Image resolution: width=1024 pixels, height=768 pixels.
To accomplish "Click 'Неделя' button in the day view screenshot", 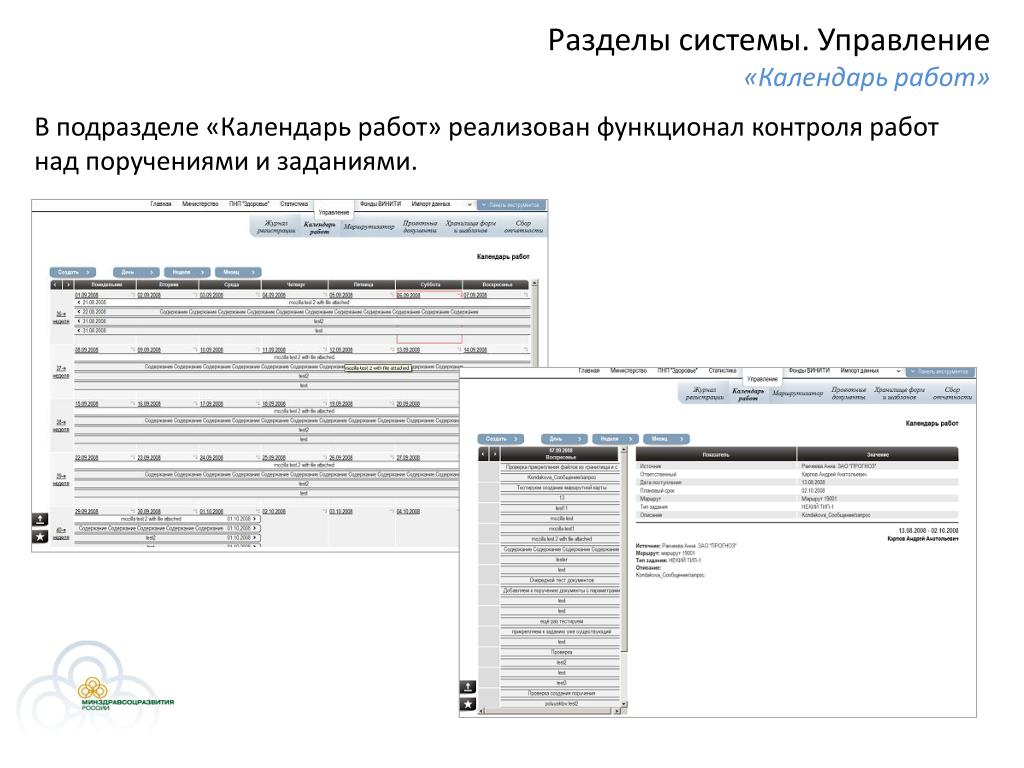I will coord(615,439).
